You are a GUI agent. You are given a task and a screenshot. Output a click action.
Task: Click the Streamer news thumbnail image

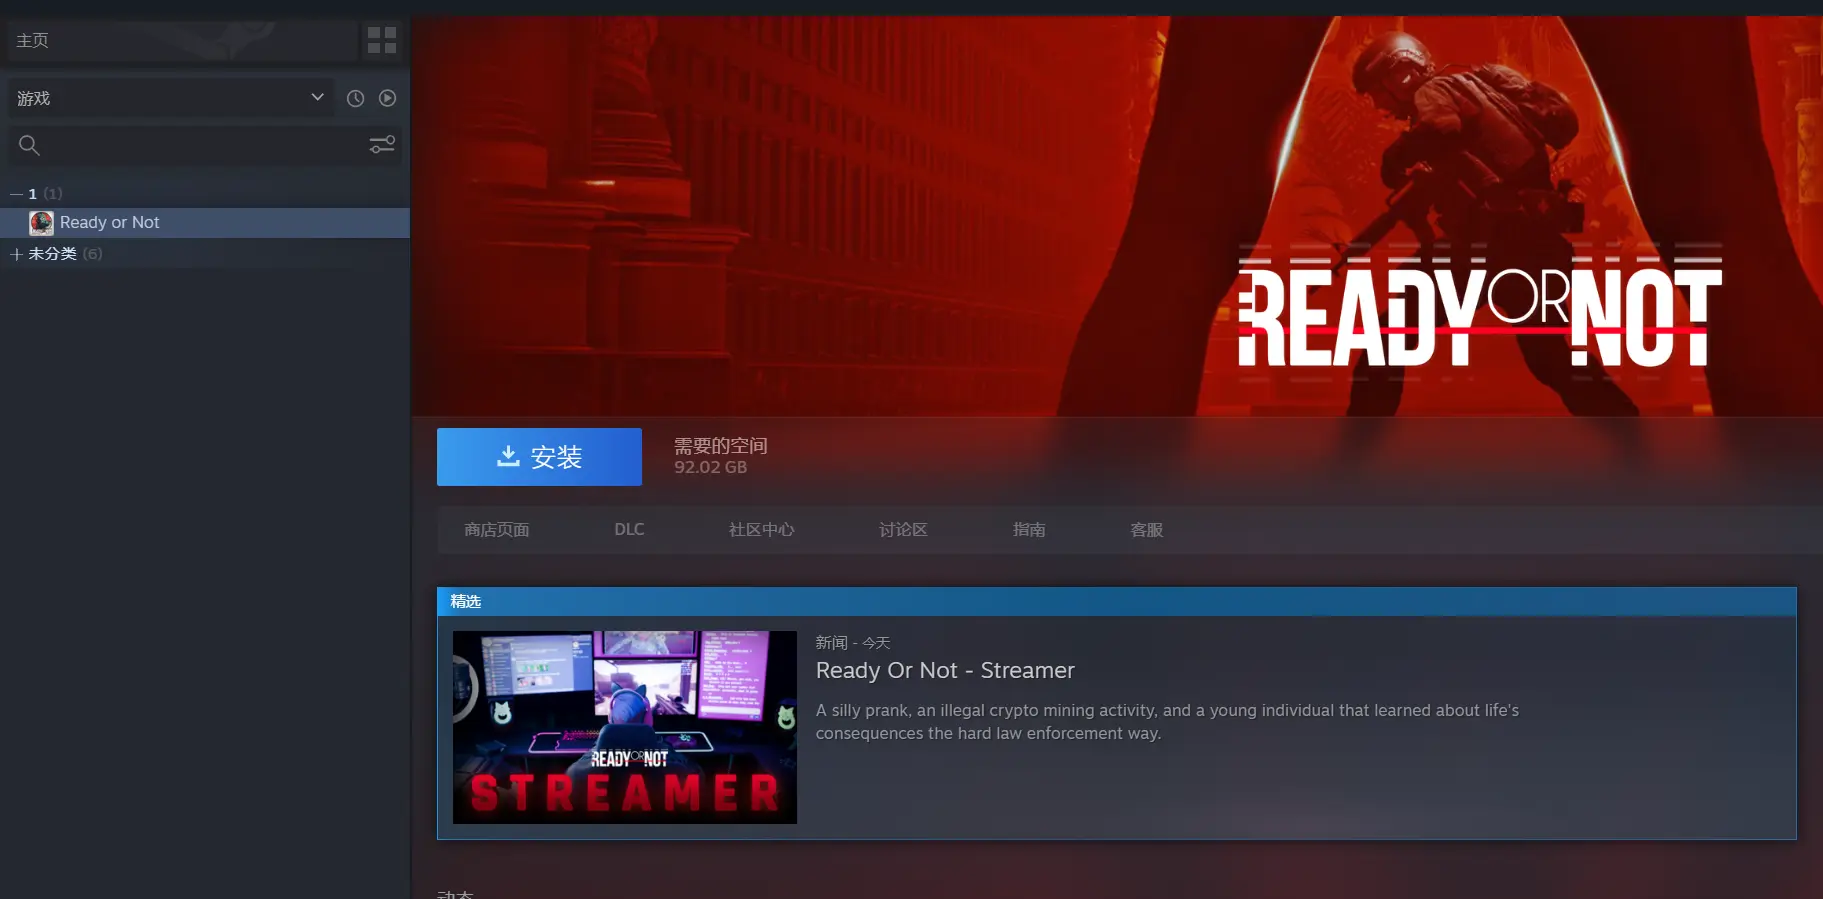pyautogui.click(x=625, y=727)
